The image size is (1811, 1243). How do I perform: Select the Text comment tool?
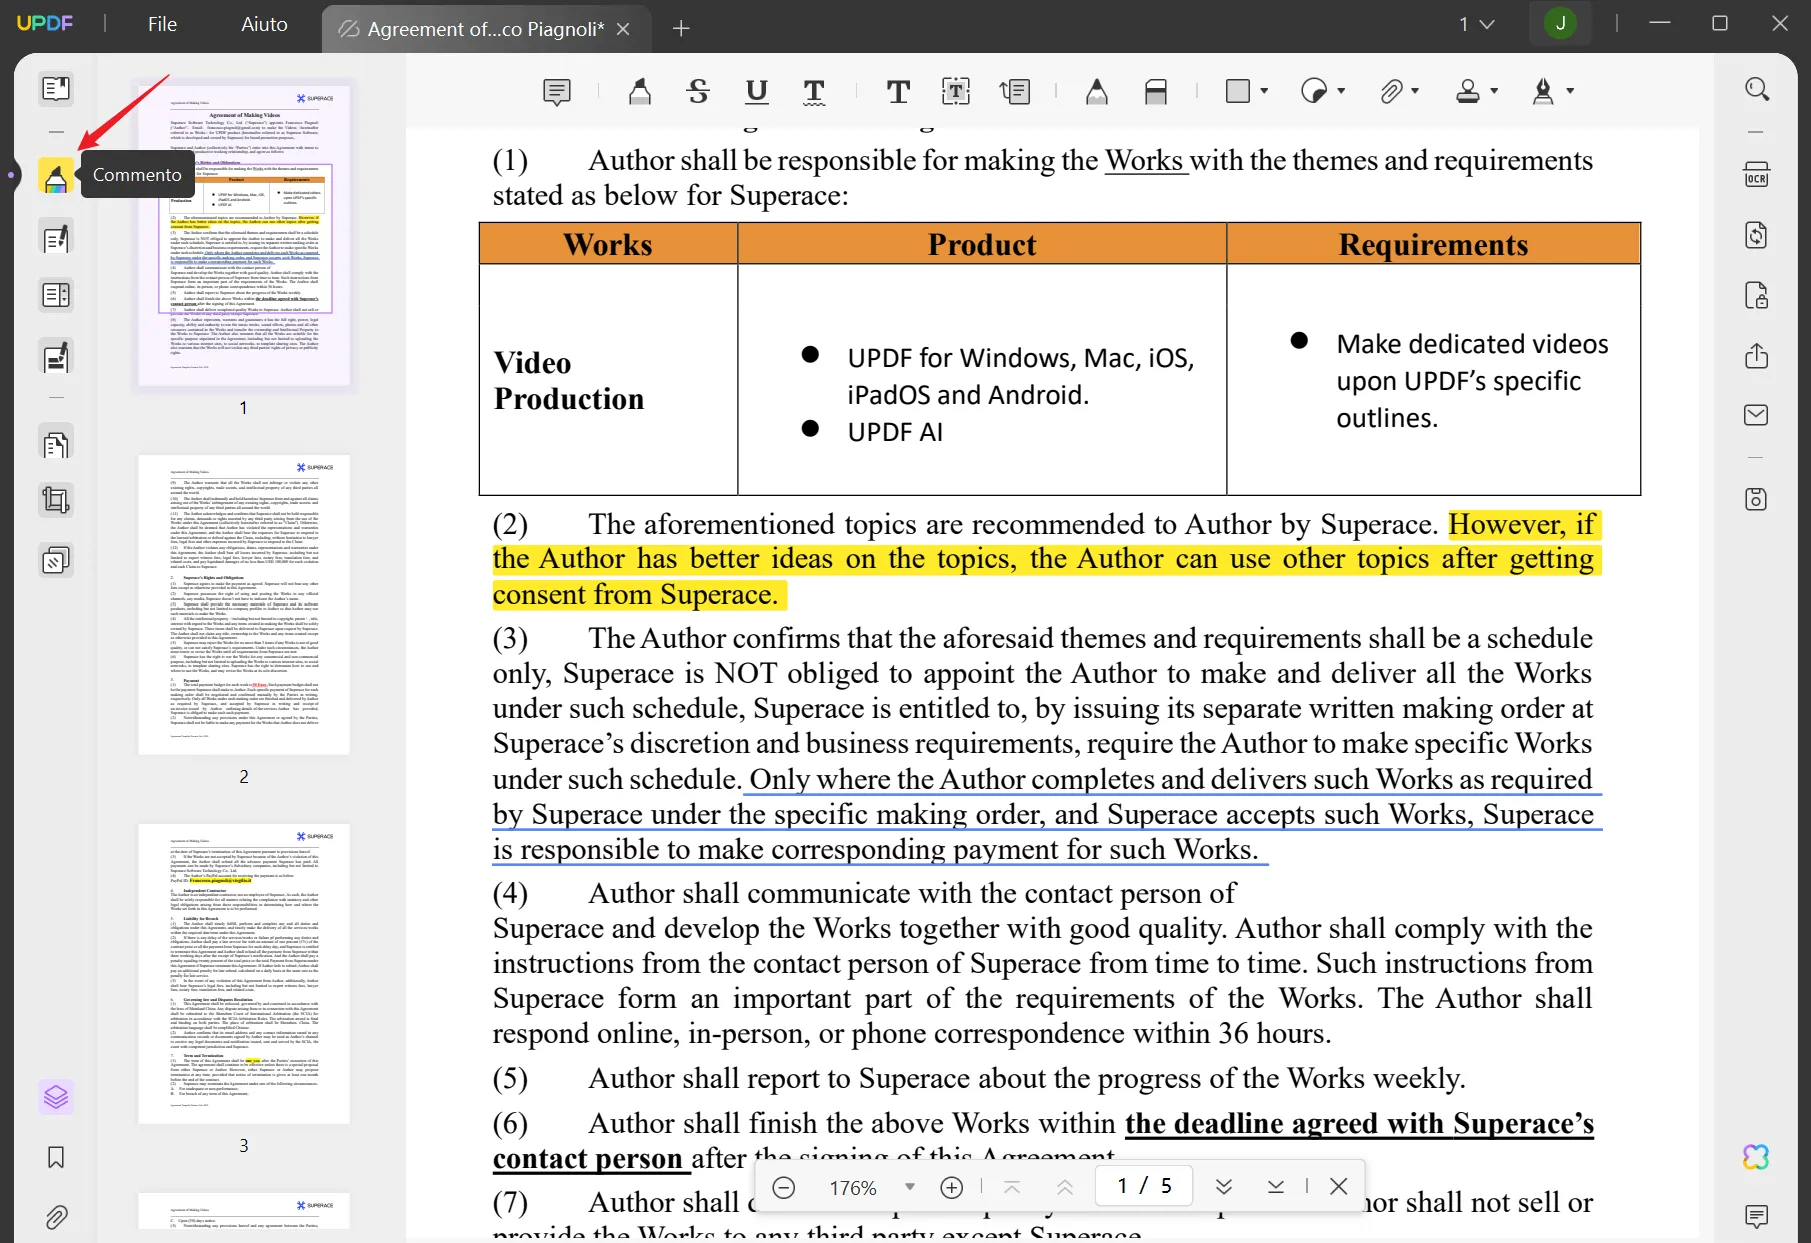pyautogui.click(x=898, y=92)
